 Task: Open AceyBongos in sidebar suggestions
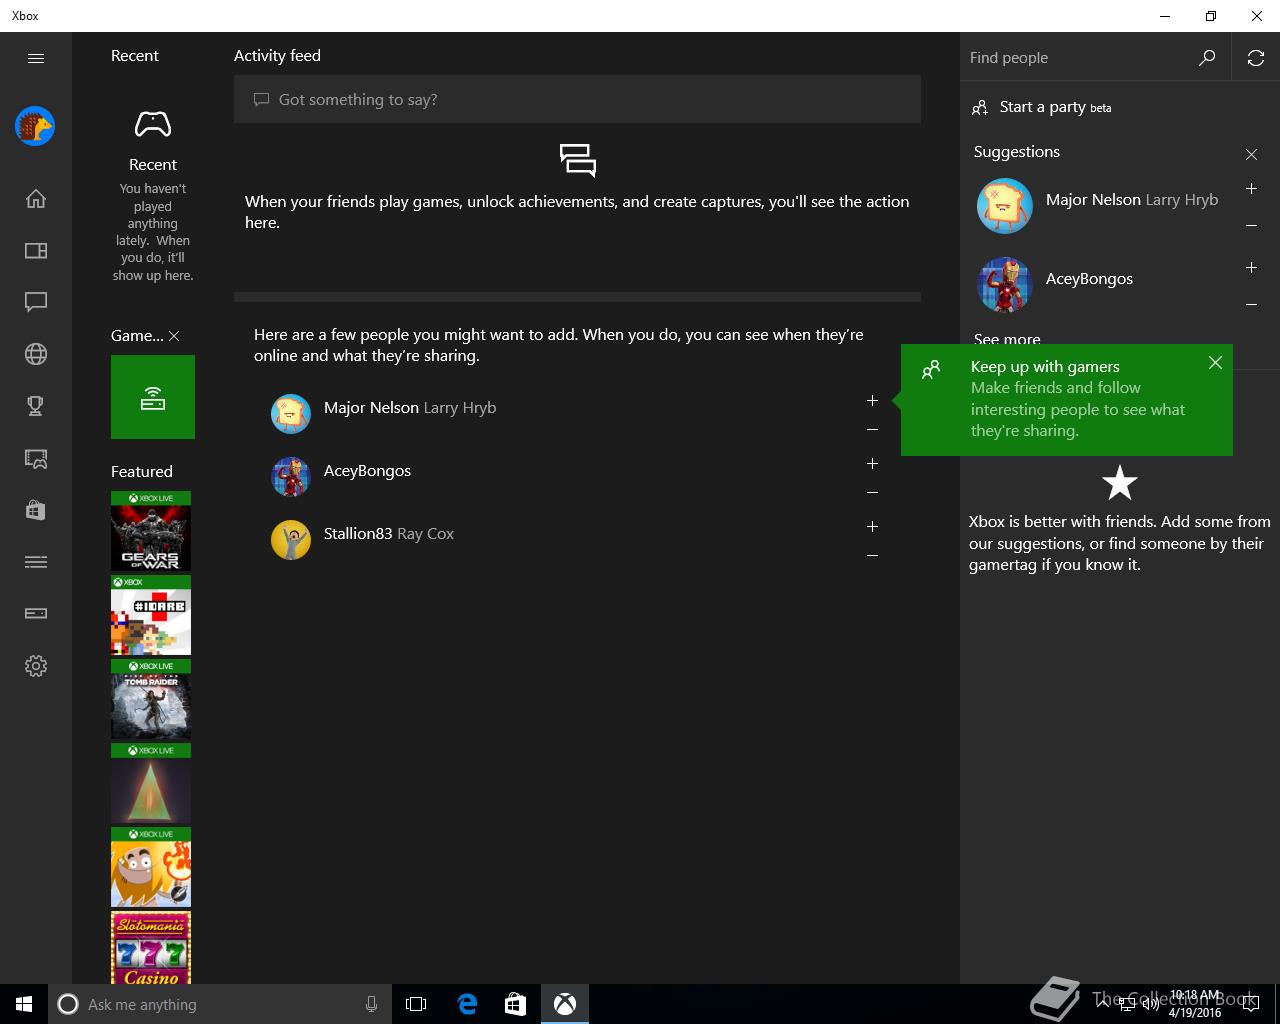click(x=1055, y=285)
